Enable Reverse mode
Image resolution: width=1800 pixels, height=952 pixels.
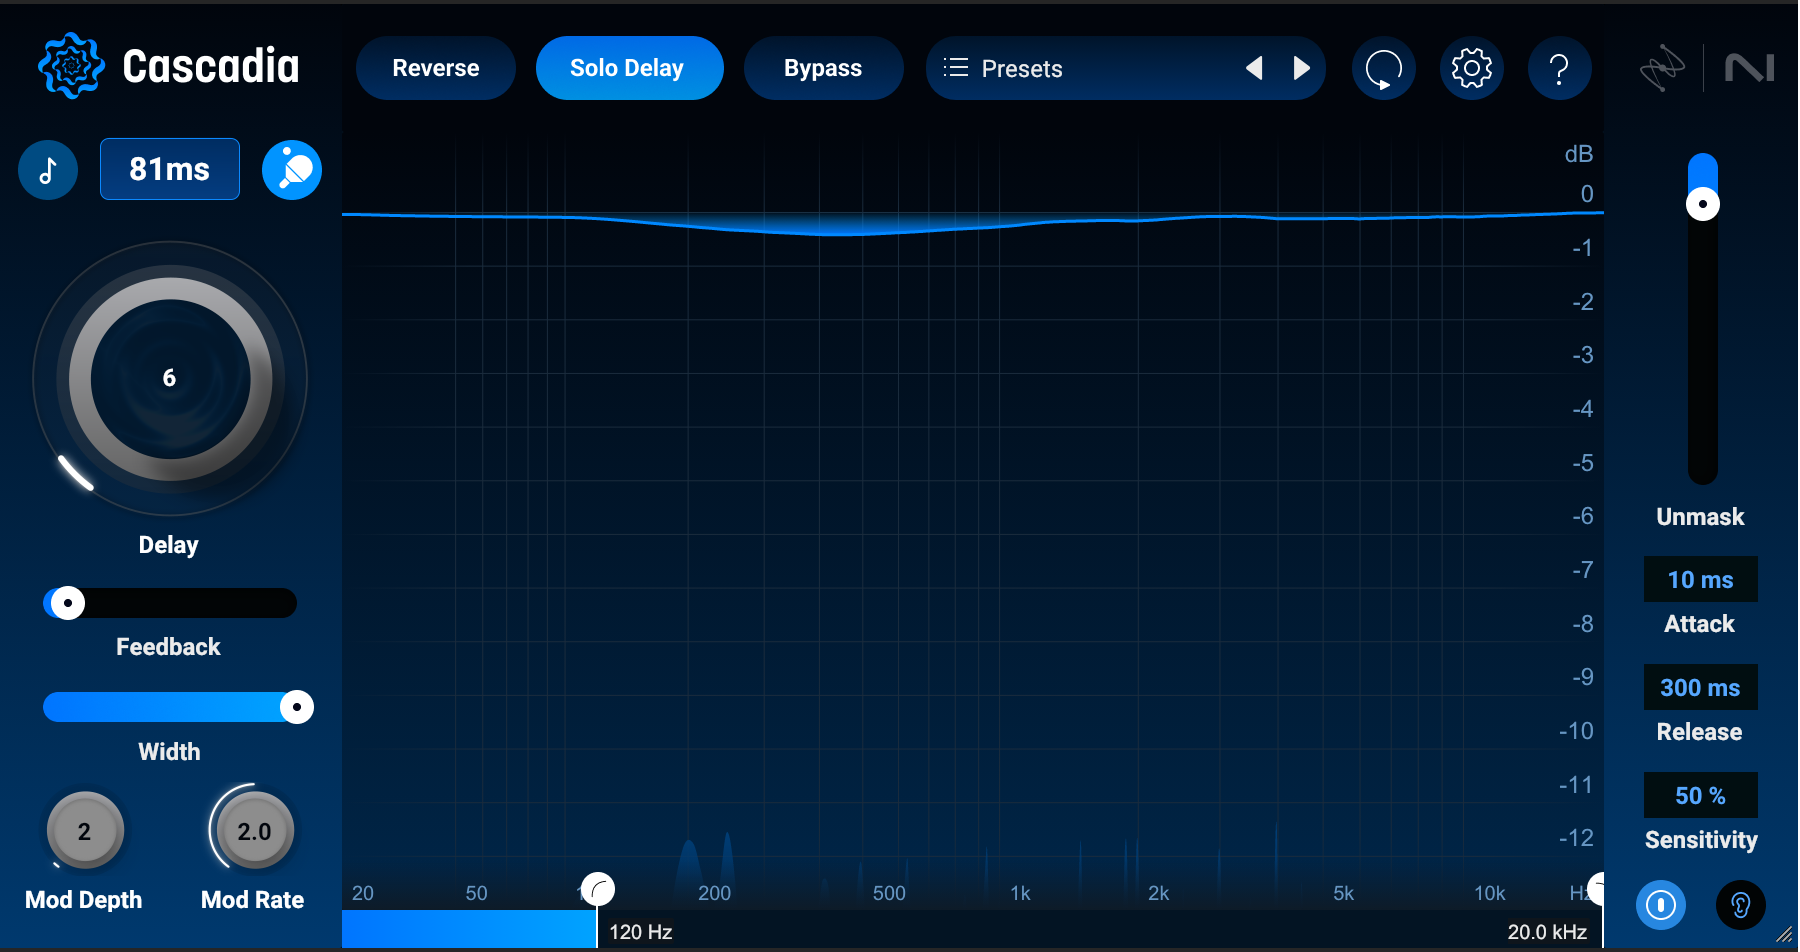[x=436, y=68]
